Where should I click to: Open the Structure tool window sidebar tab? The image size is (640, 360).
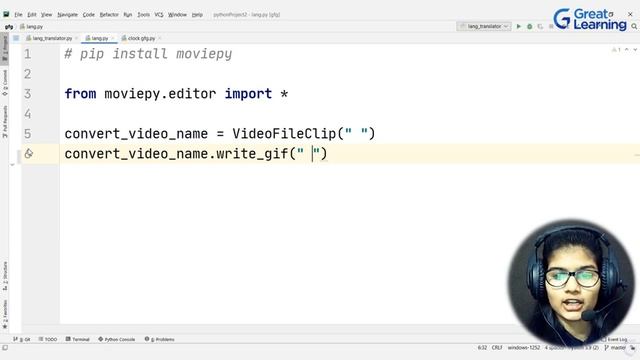click(x=5, y=276)
